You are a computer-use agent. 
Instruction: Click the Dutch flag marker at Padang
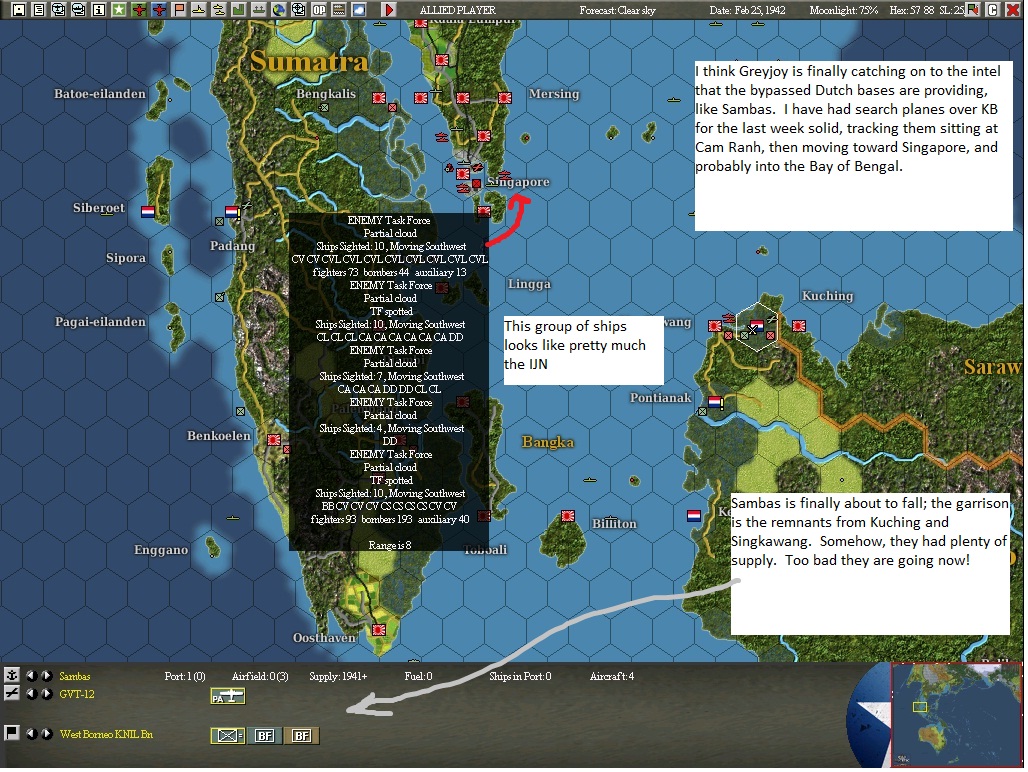(232, 212)
